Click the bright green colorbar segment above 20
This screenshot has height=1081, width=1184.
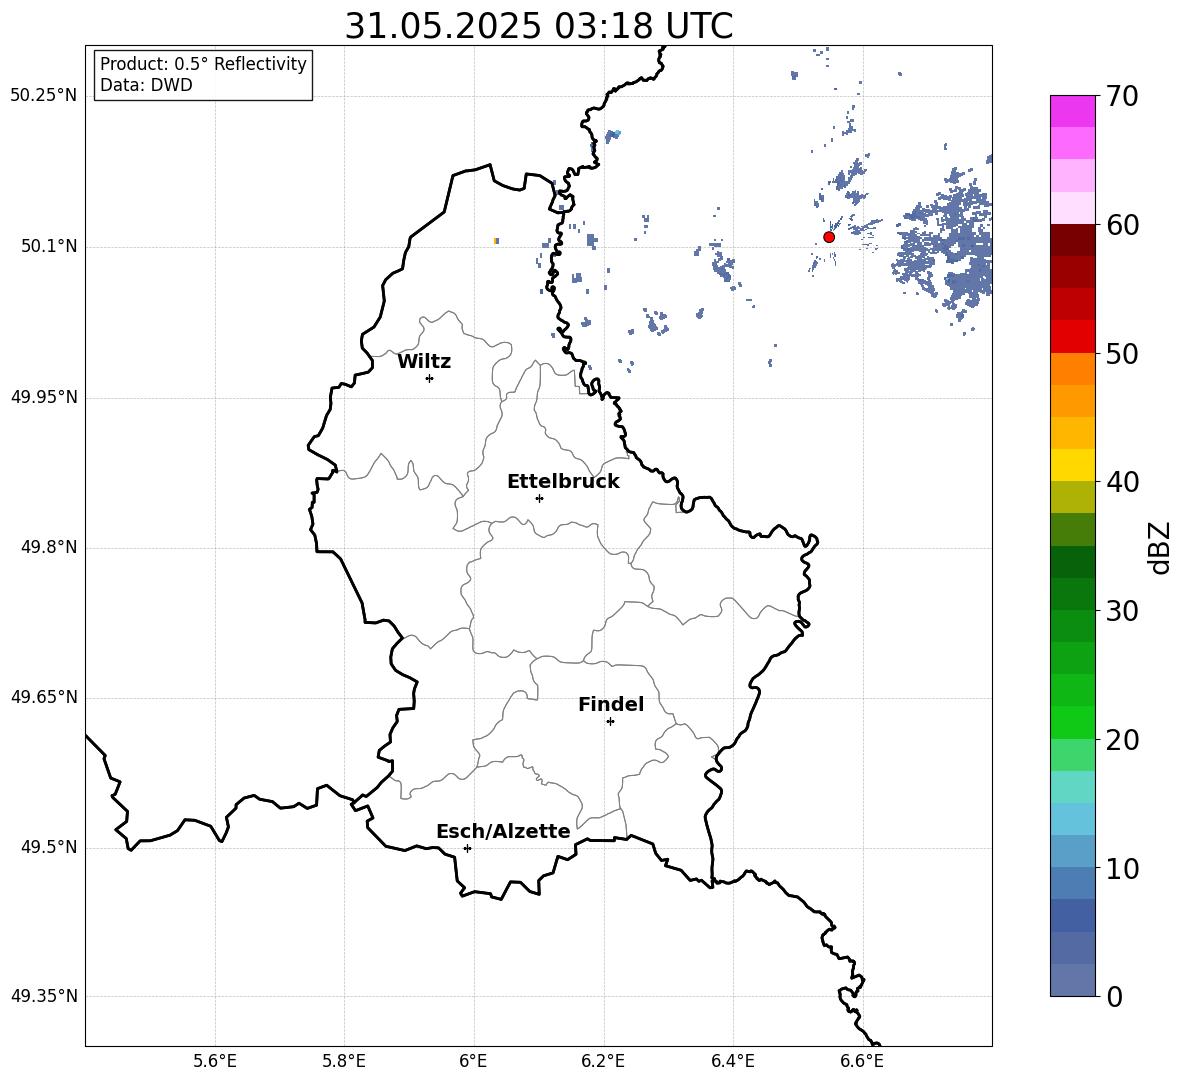1073,722
